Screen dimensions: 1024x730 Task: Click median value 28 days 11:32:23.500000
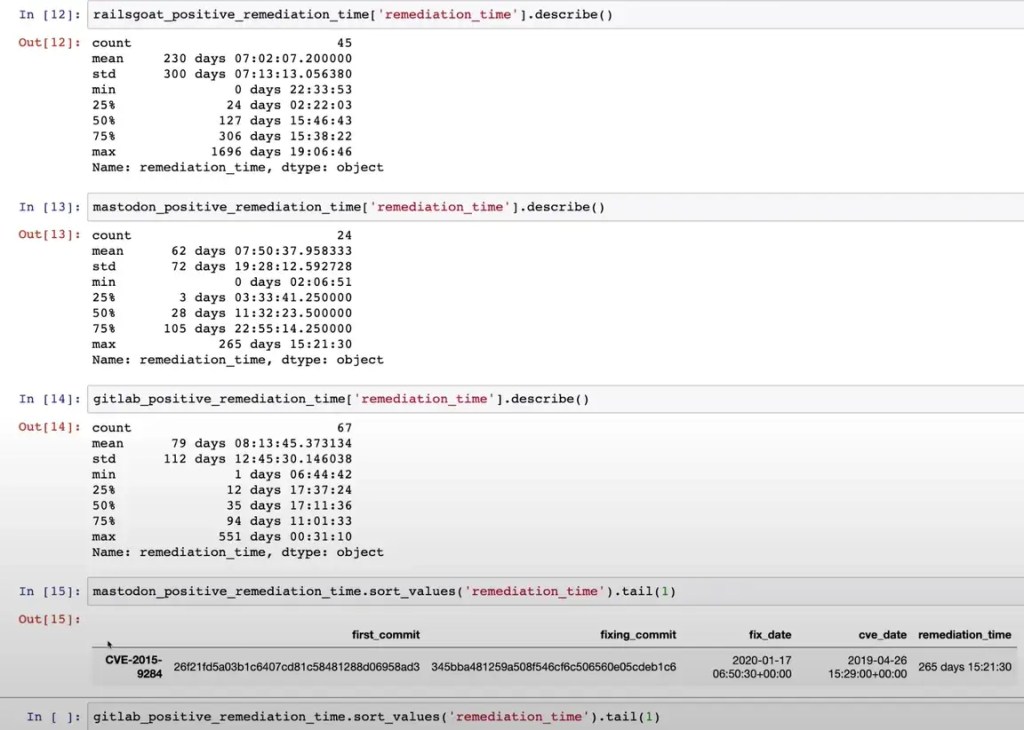(261, 313)
